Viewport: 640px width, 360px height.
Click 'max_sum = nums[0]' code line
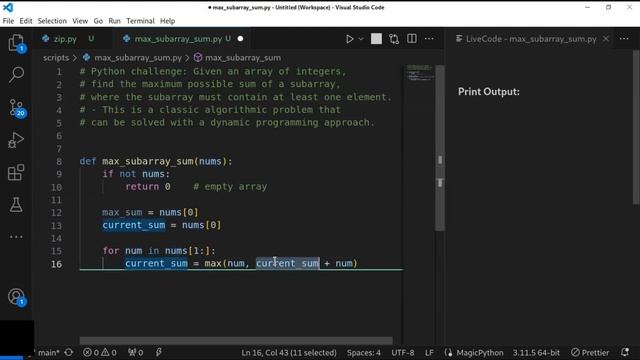tap(150, 212)
